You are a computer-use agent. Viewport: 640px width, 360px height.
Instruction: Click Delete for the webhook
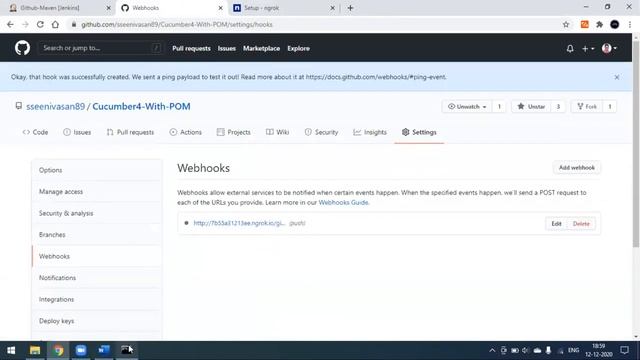581,224
